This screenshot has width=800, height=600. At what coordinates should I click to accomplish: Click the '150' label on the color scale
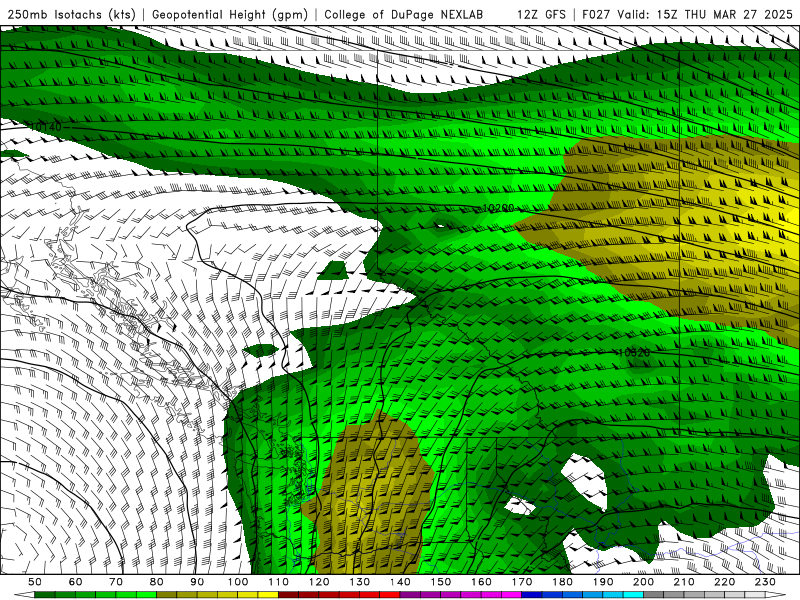[441, 582]
